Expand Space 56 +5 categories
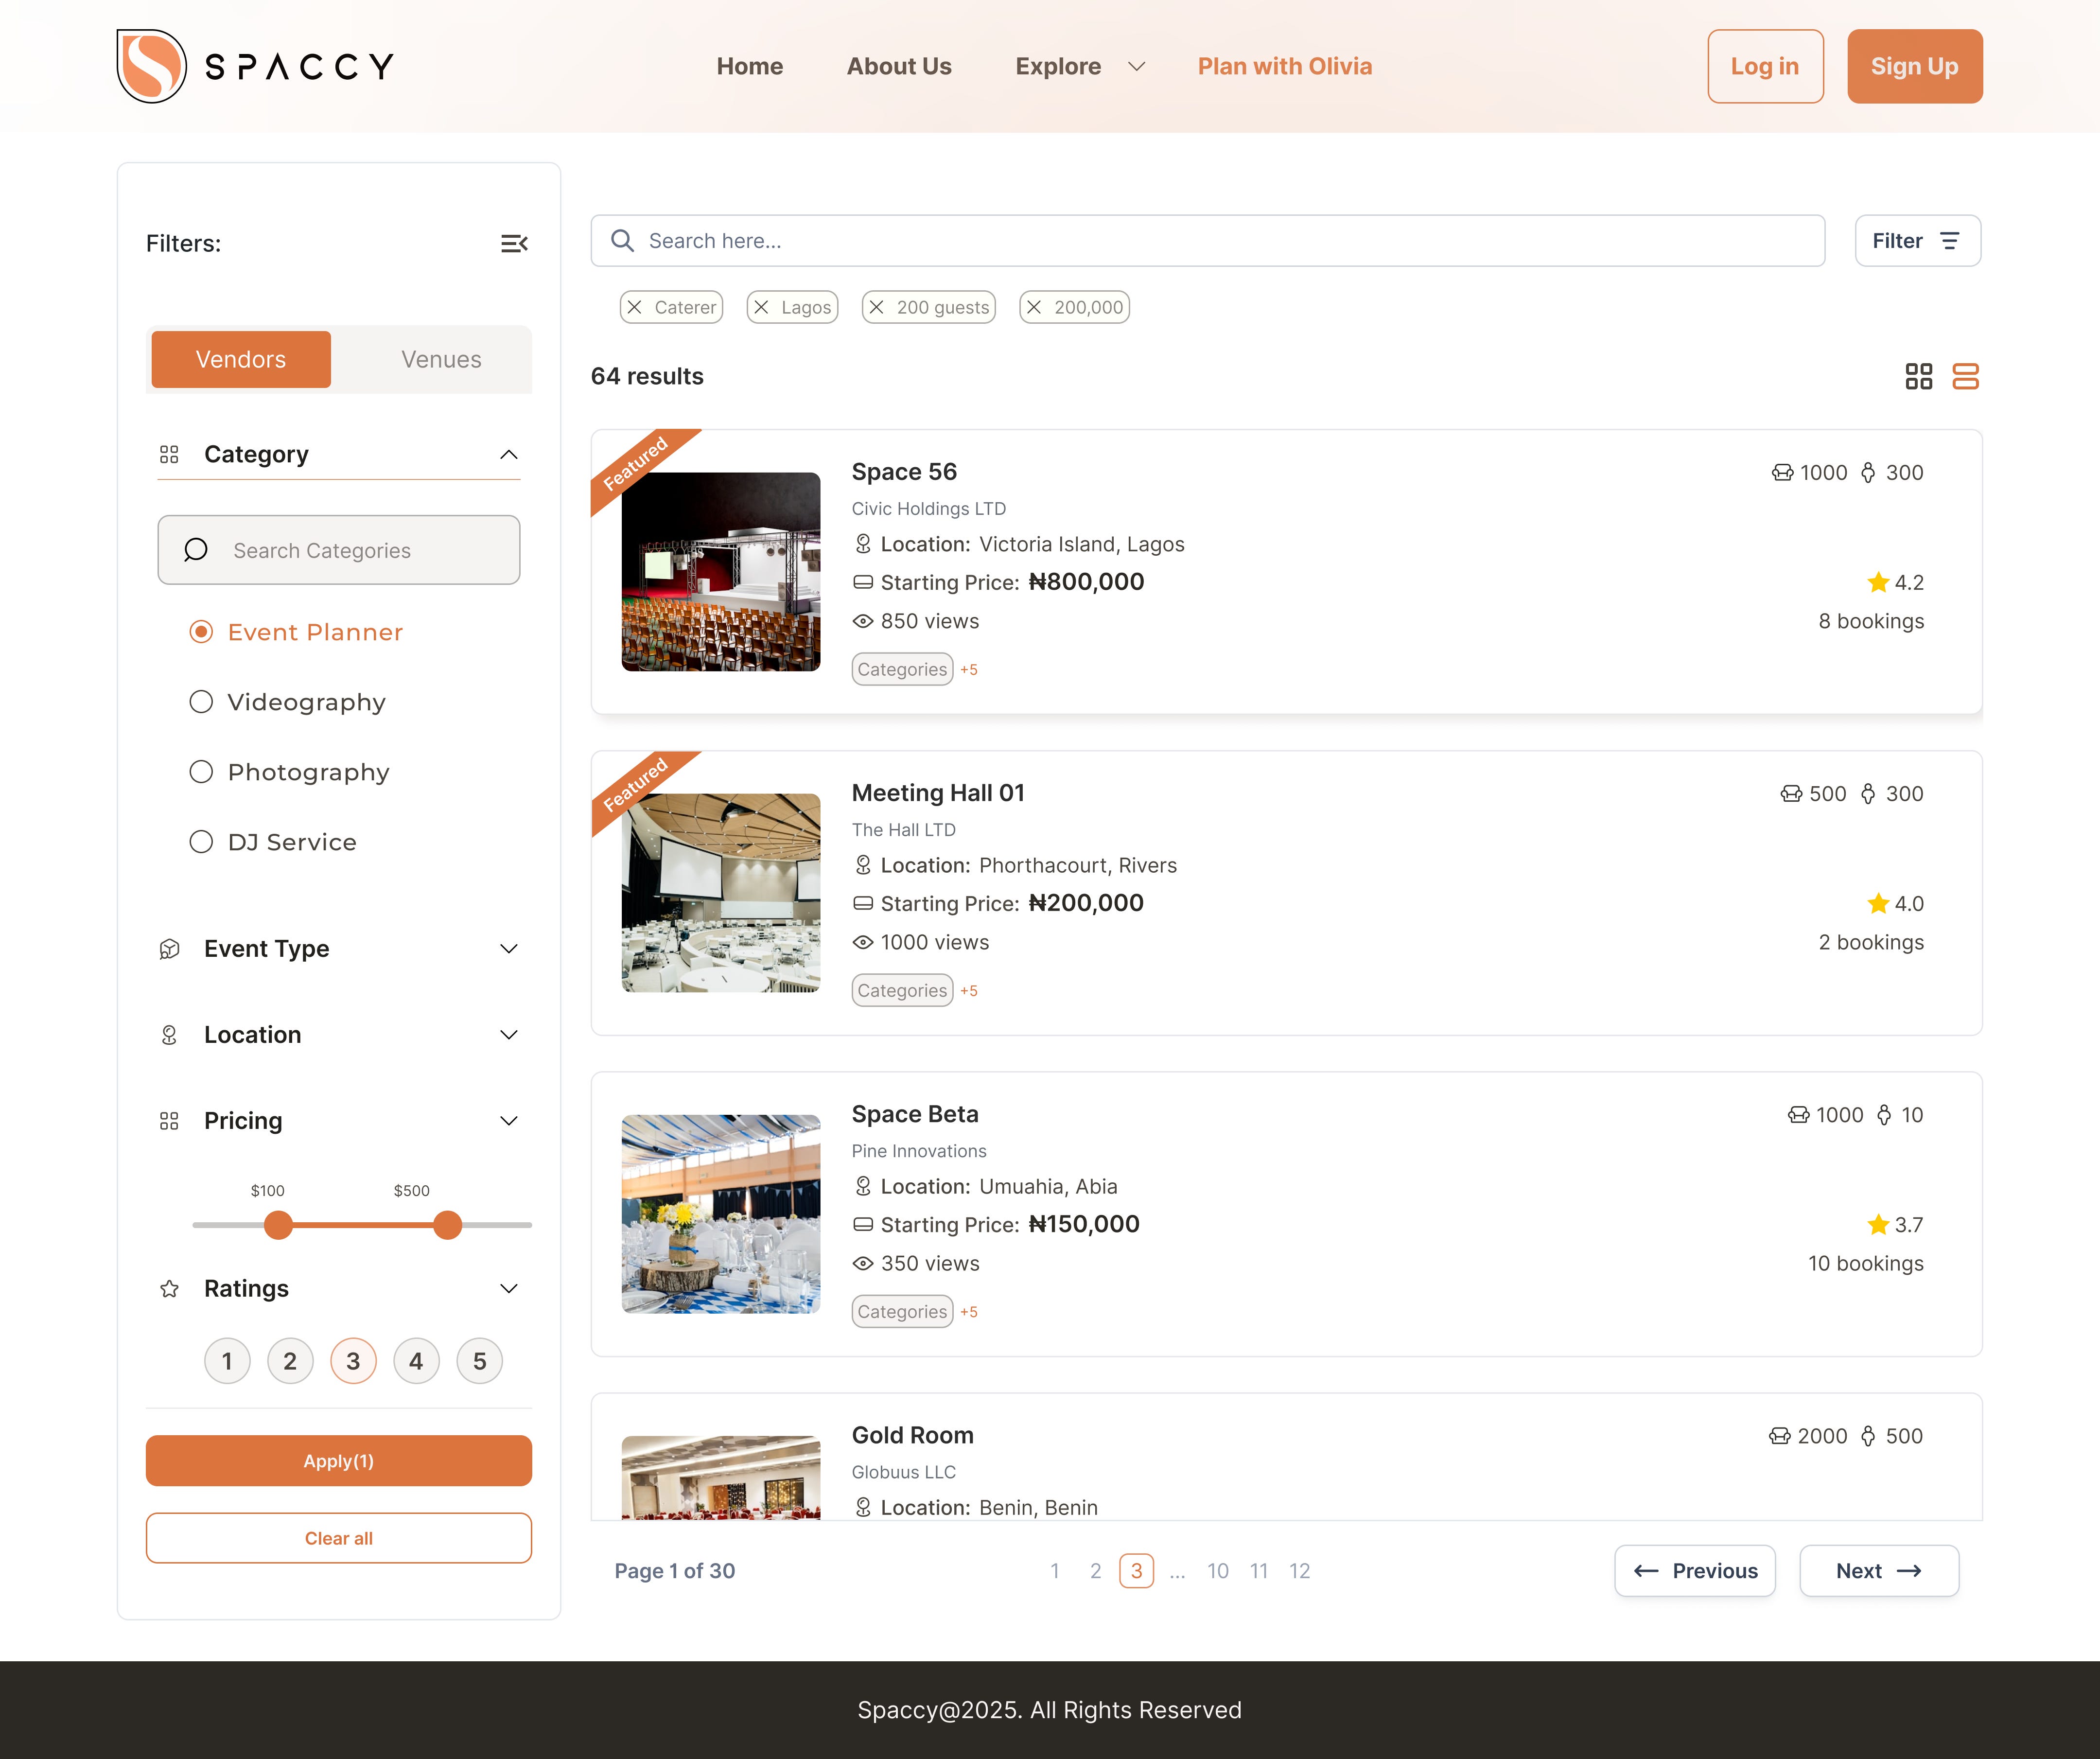 969,670
